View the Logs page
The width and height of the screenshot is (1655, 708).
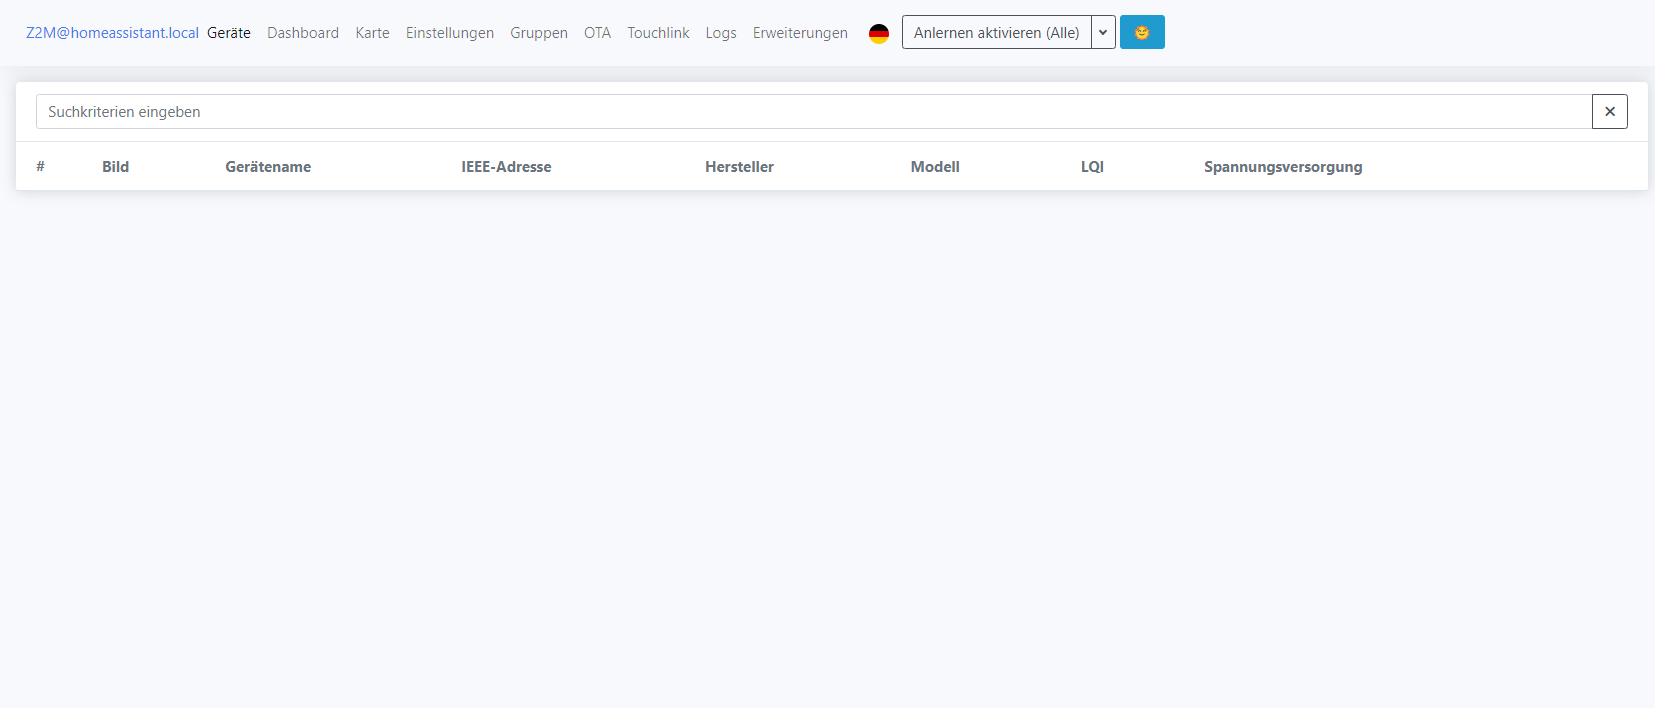(x=721, y=33)
